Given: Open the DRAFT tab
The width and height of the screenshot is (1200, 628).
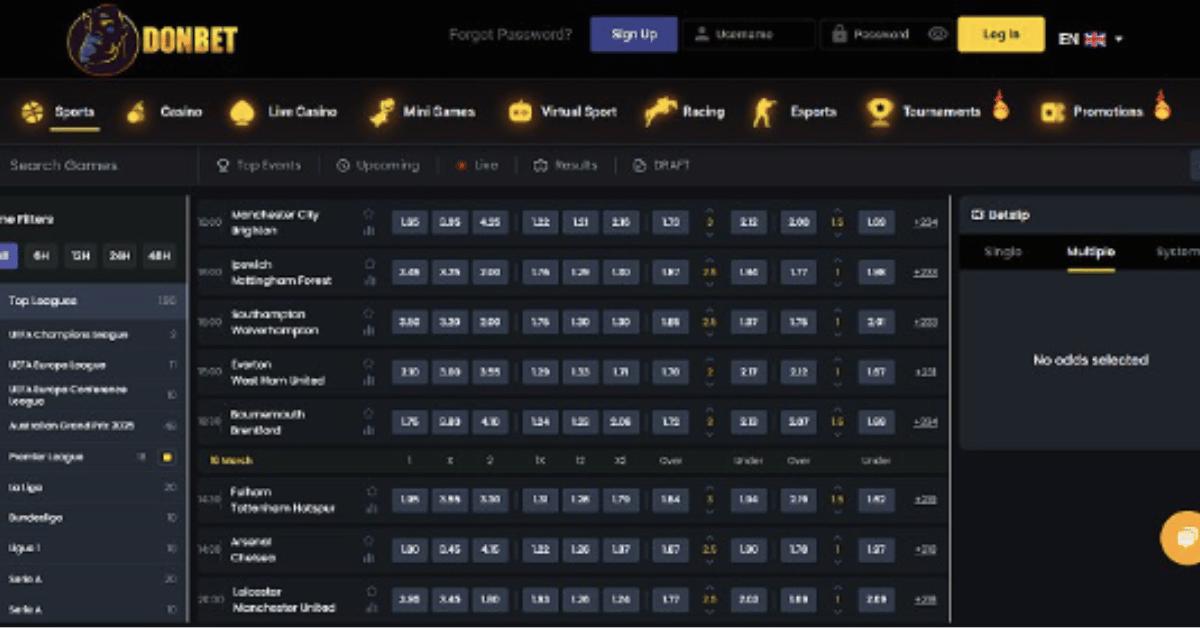Looking at the screenshot, I should [662, 165].
